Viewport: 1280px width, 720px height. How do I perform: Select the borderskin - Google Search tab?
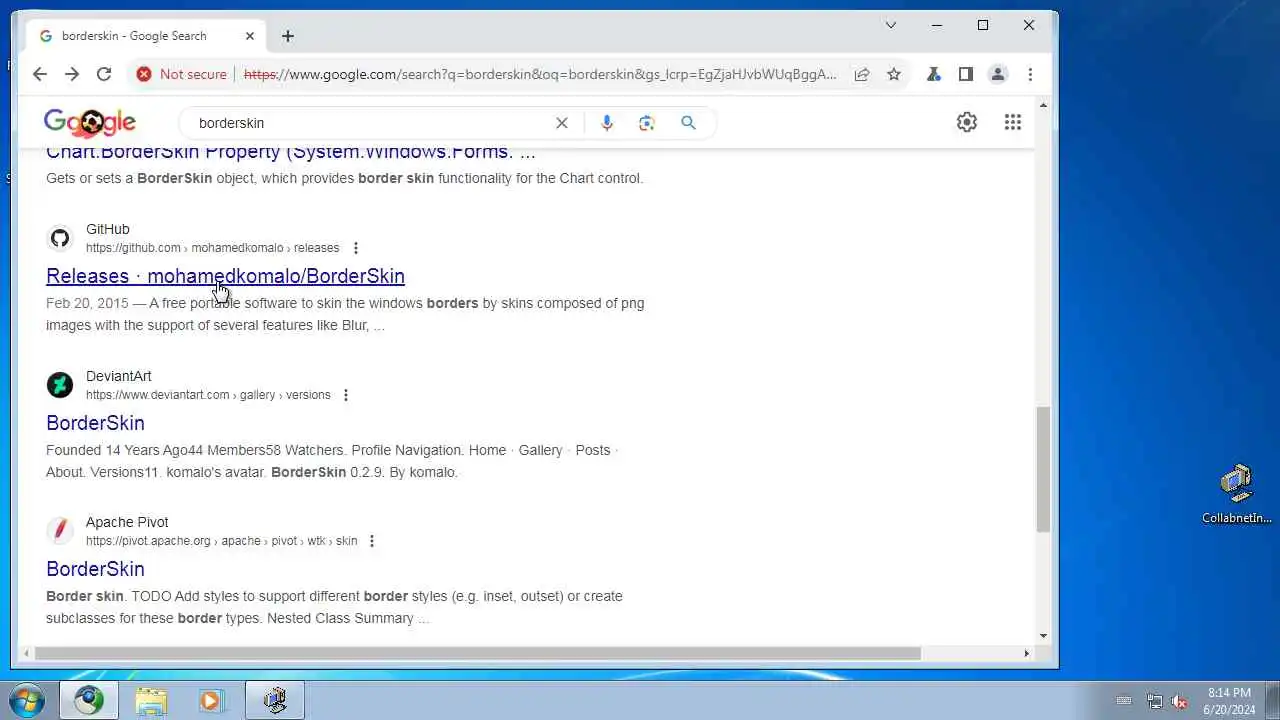[146, 36]
